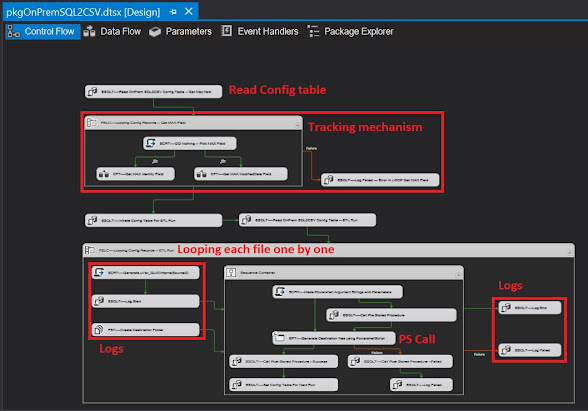Open the Package Explorer tab
The height and width of the screenshot is (411, 588).
(350, 32)
